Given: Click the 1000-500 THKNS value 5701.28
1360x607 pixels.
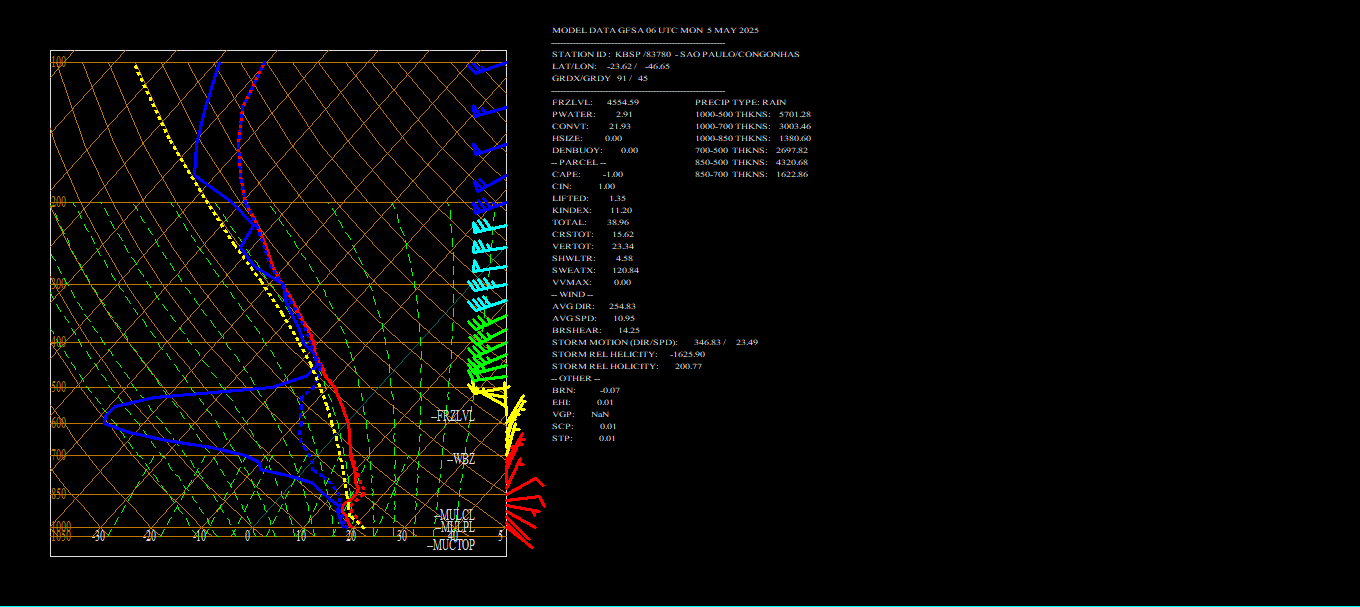Looking at the screenshot, I should 795,114.
